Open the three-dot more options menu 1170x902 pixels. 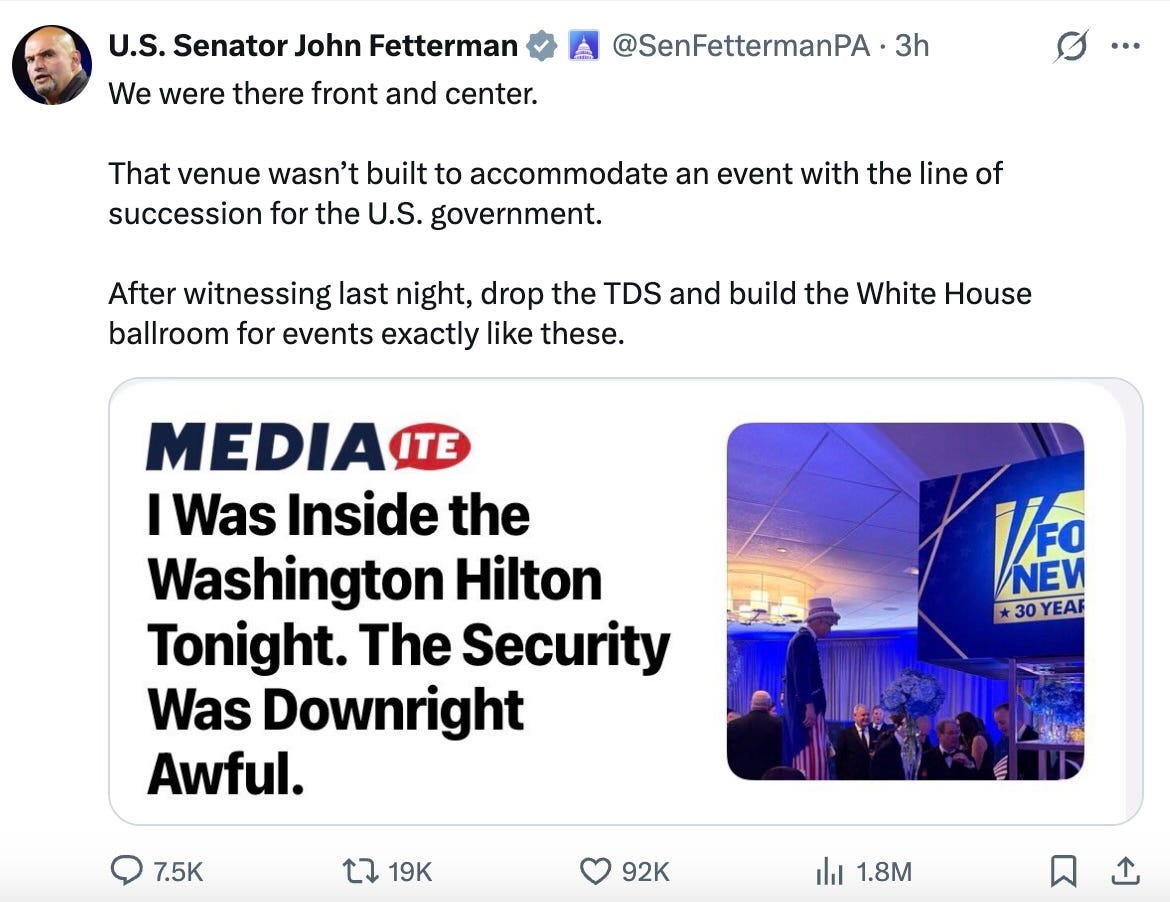[x=1127, y=45]
